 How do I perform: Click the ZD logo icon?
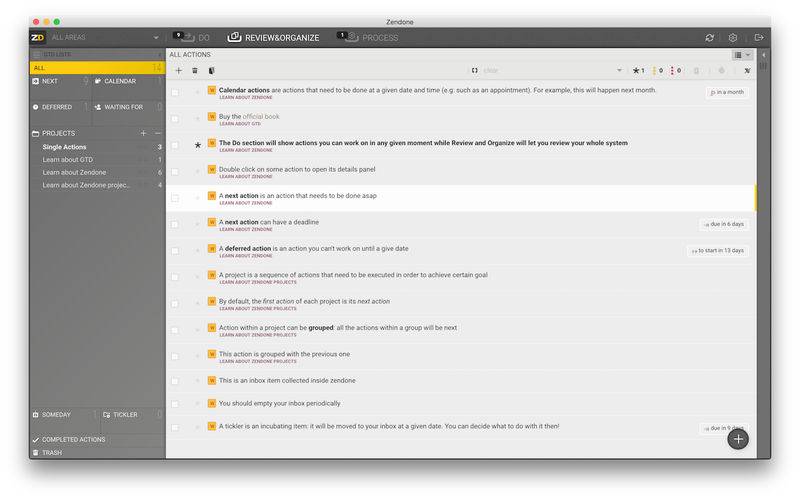[37, 37]
